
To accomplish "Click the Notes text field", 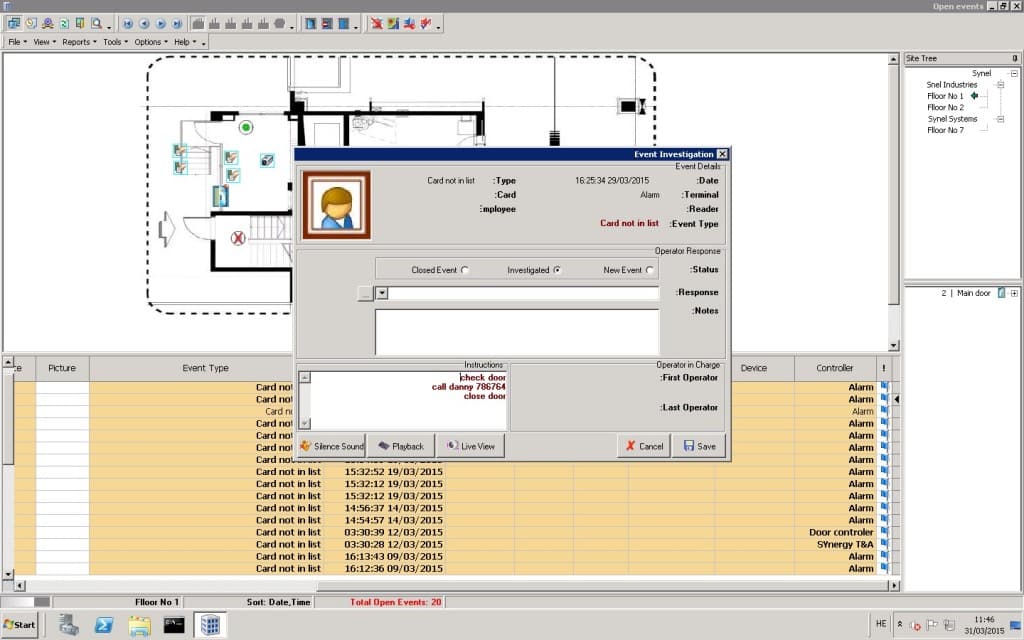I will 517,331.
